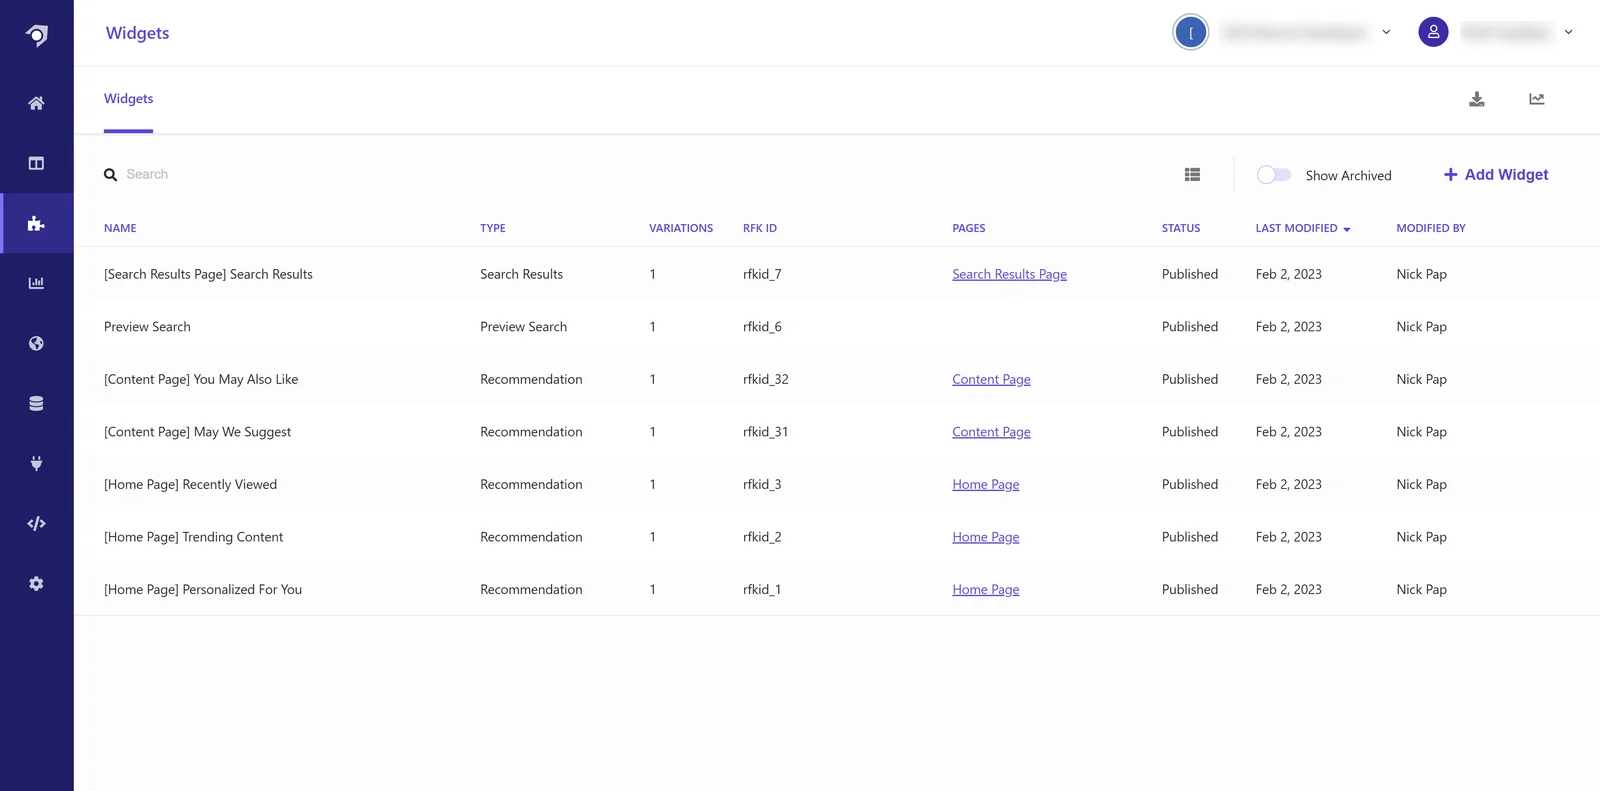Open '[Home Page] Personalized For You' widget
1600x791 pixels.
pyautogui.click(x=203, y=590)
